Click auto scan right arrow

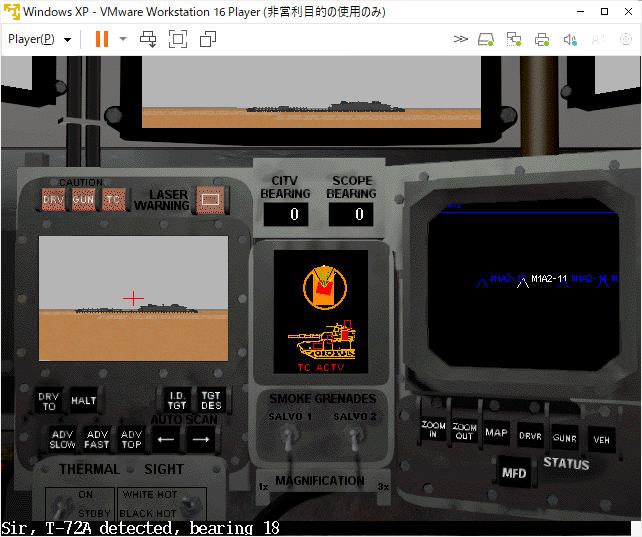pyautogui.click(x=201, y=440)
